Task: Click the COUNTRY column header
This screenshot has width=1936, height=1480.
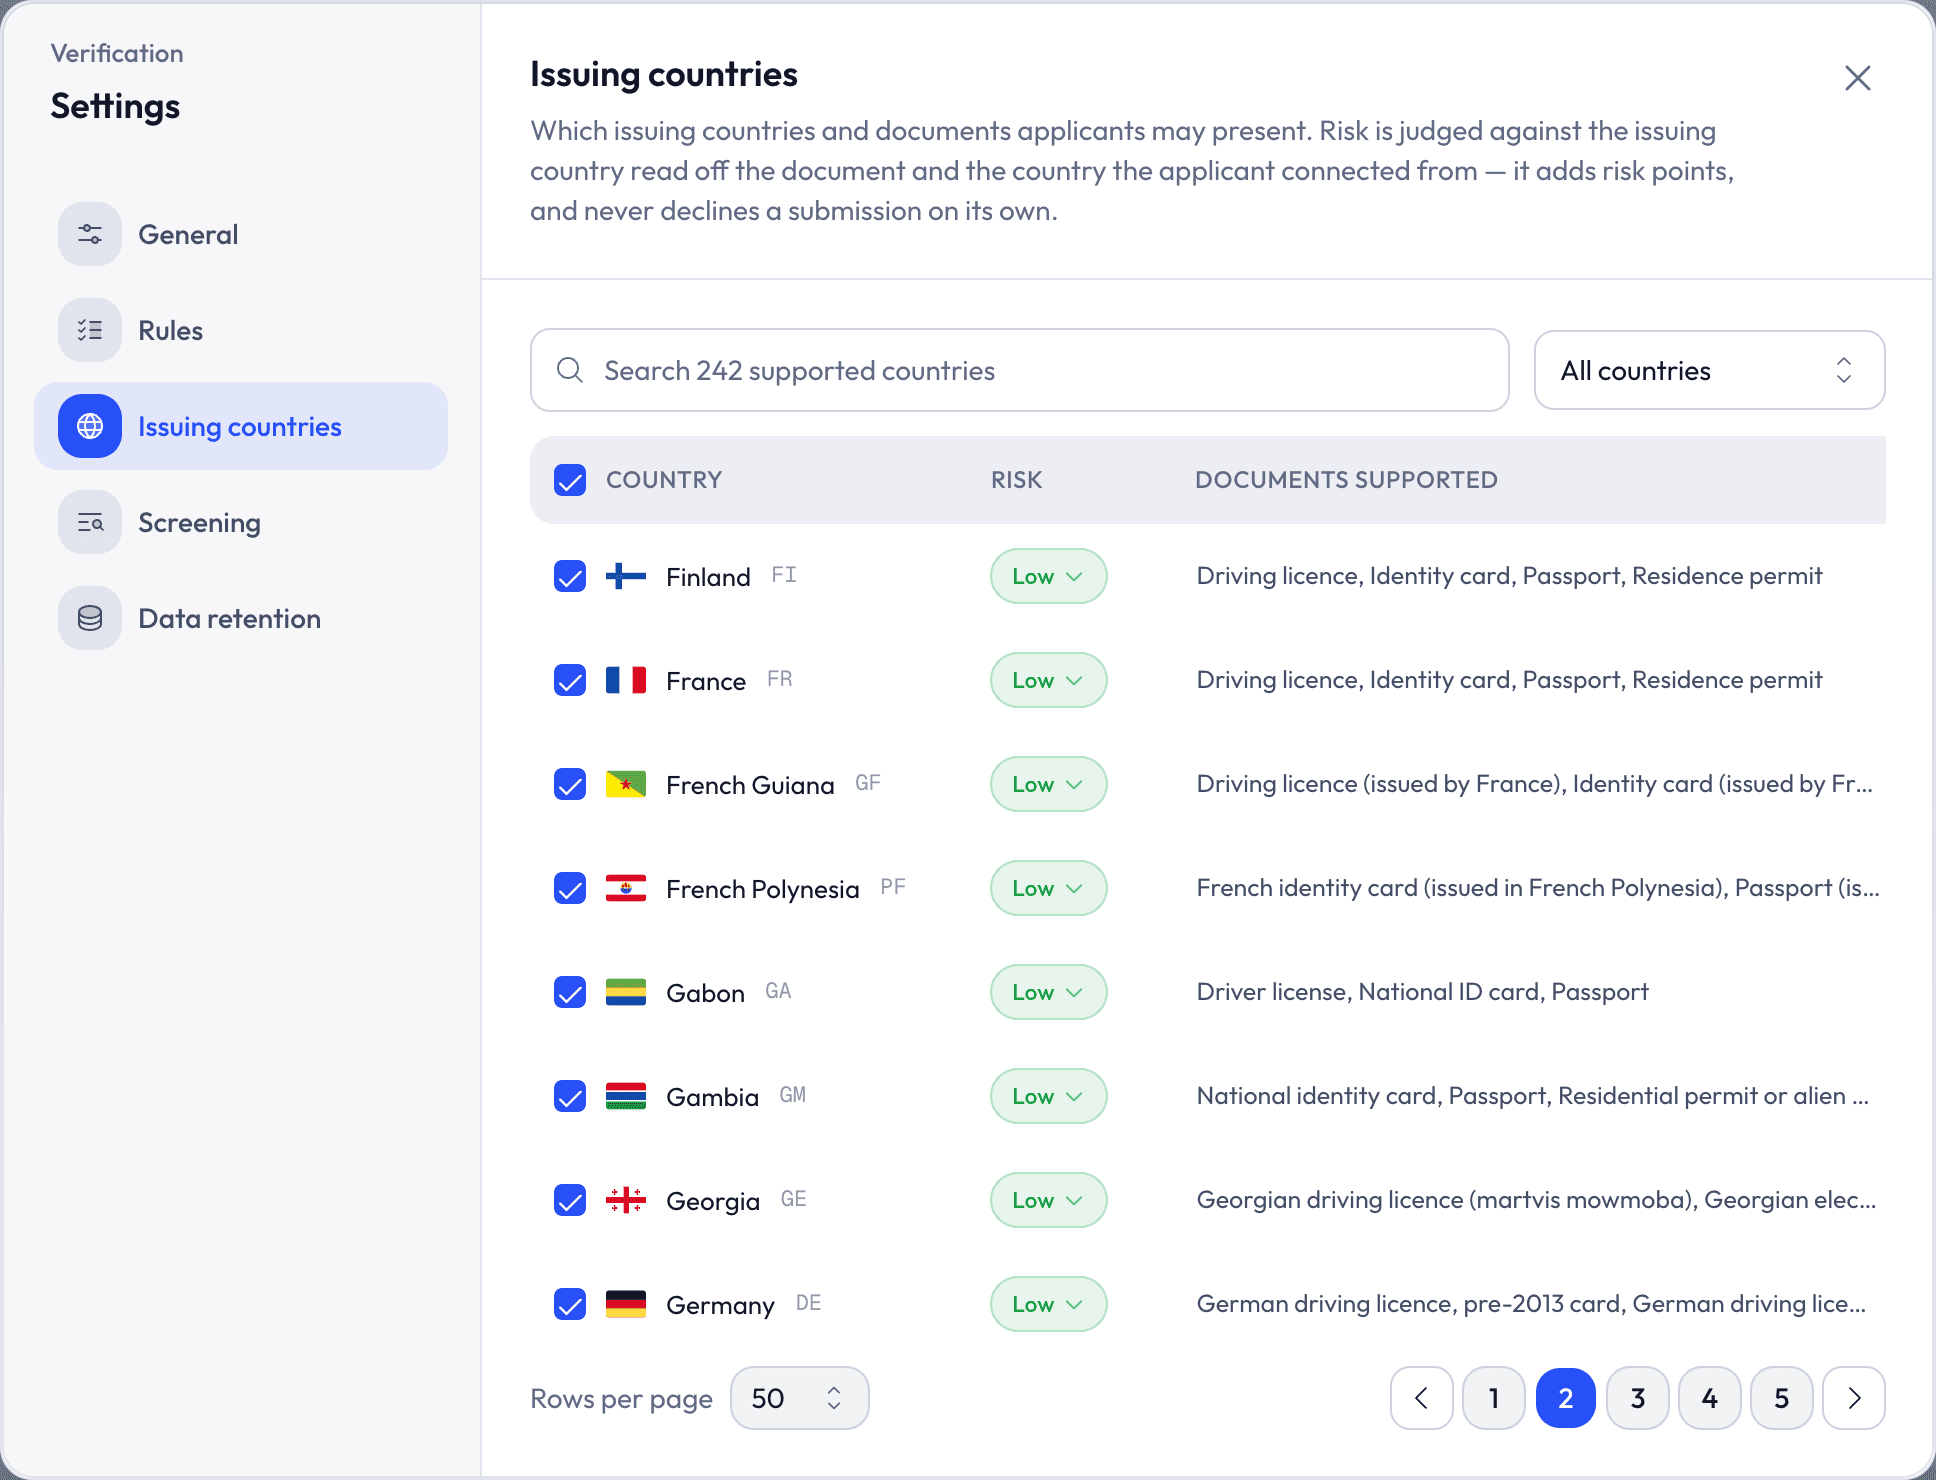Action: [x=664, y=480]
